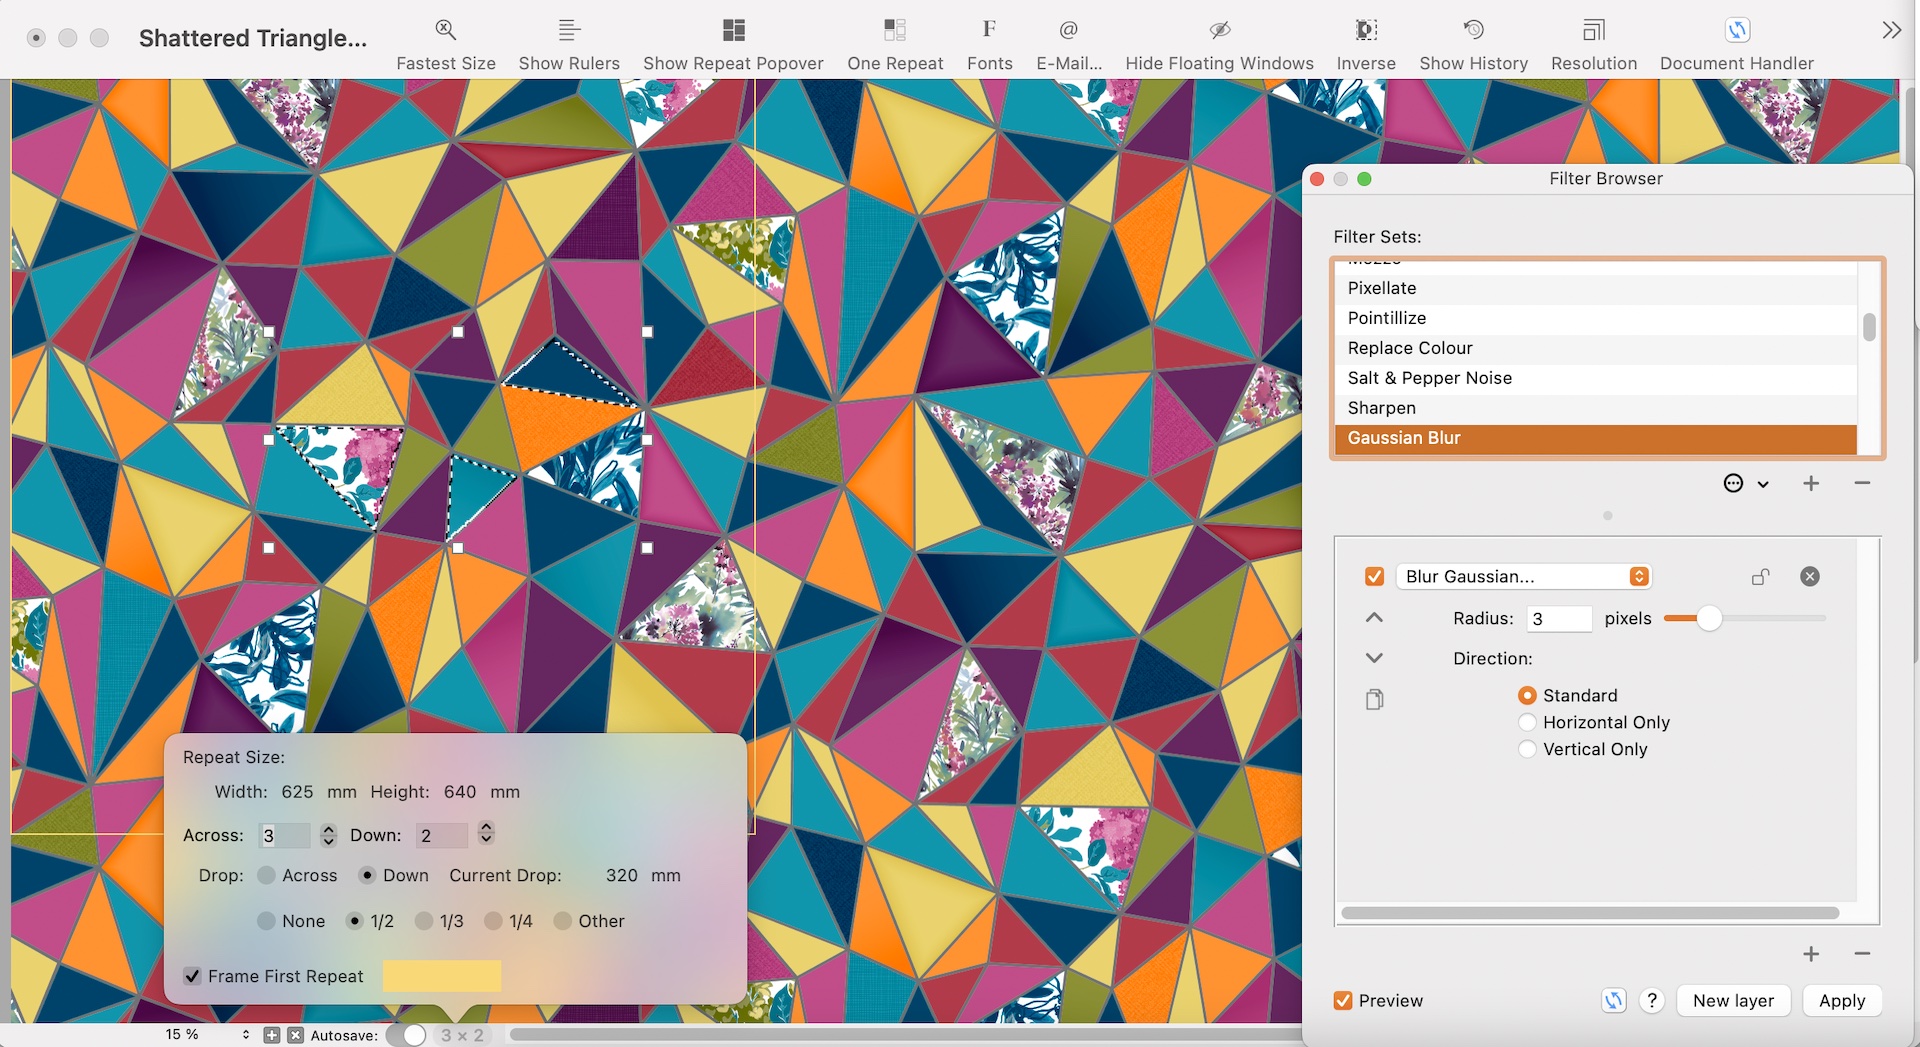
Task: Open the Document Handler
Action: point(1737,30)
